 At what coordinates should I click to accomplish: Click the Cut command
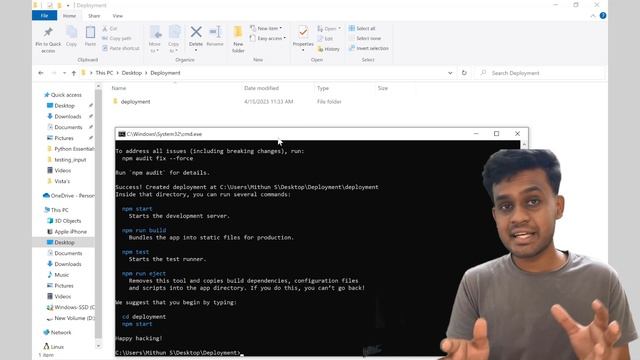pos(110,29)
